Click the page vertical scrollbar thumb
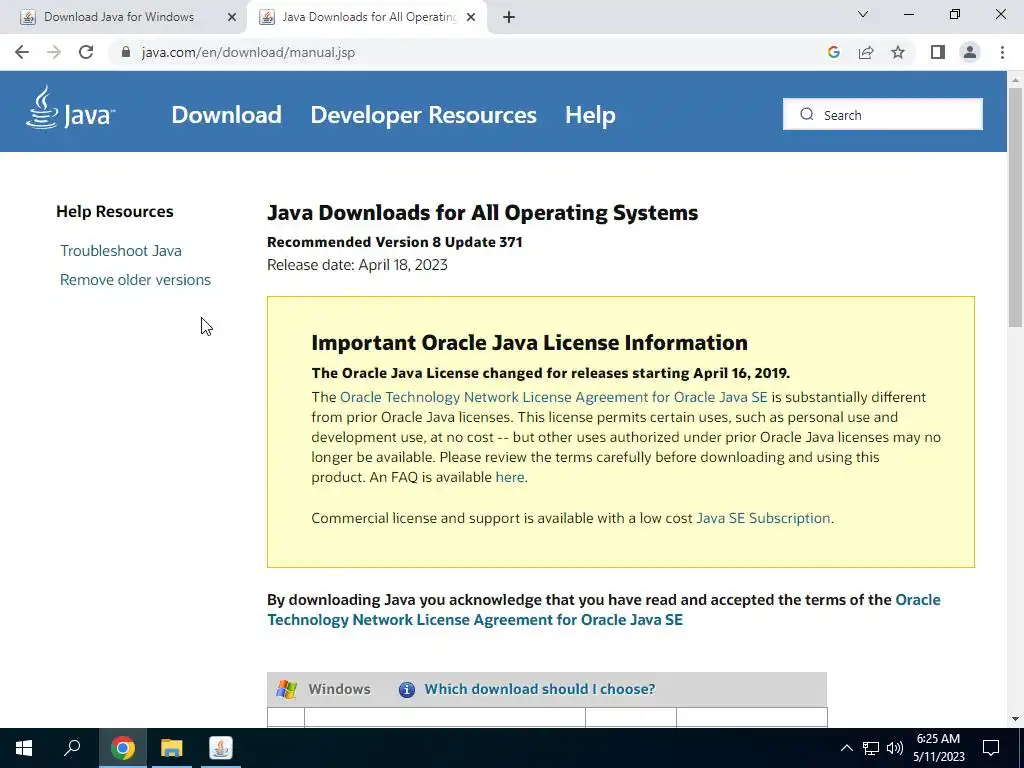This screenshot has height=768, width=1024. (1015, 207)
